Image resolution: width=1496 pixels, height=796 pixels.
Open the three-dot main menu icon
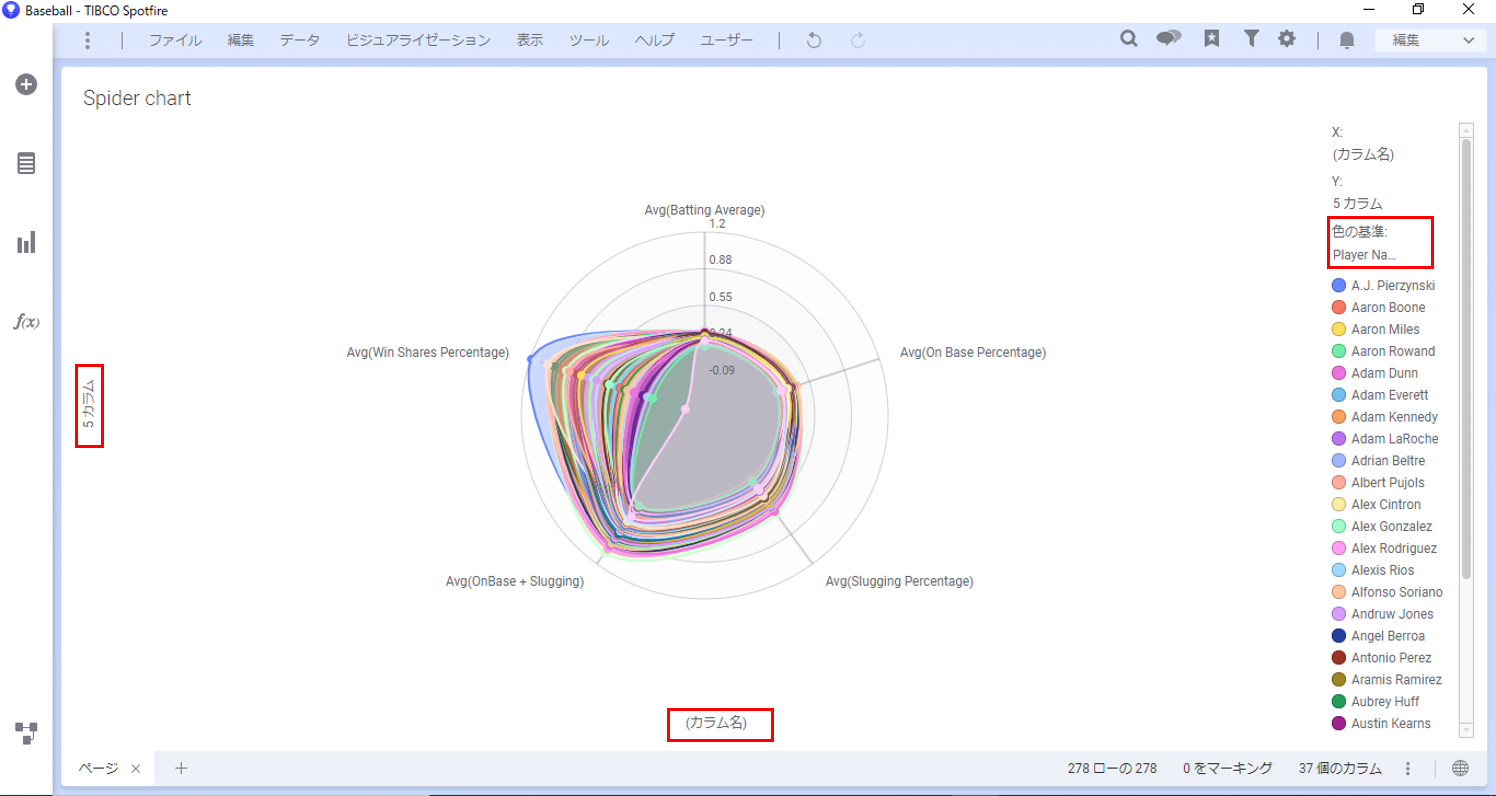point(88,40)
